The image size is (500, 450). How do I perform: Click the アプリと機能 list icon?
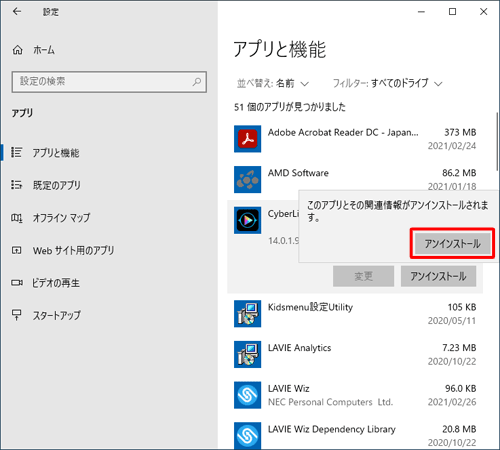coord(16,152)
